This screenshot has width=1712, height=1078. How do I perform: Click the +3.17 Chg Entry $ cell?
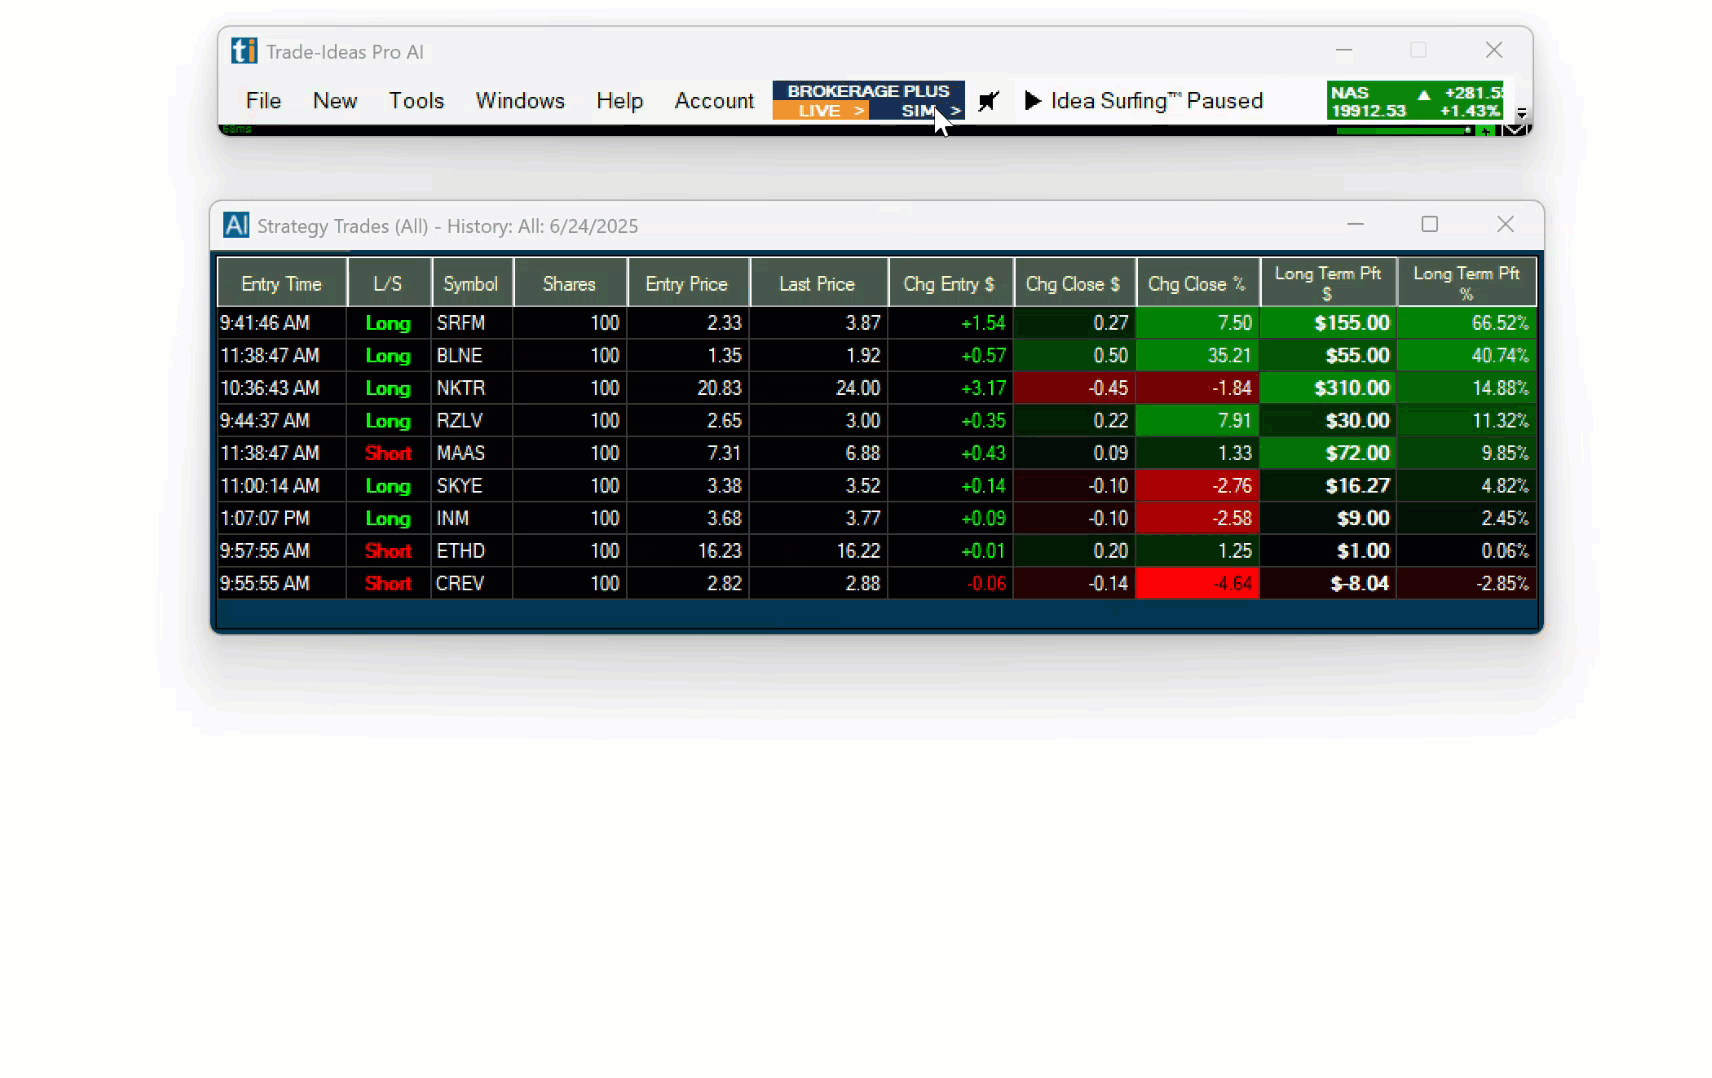(x=950, y=388)
